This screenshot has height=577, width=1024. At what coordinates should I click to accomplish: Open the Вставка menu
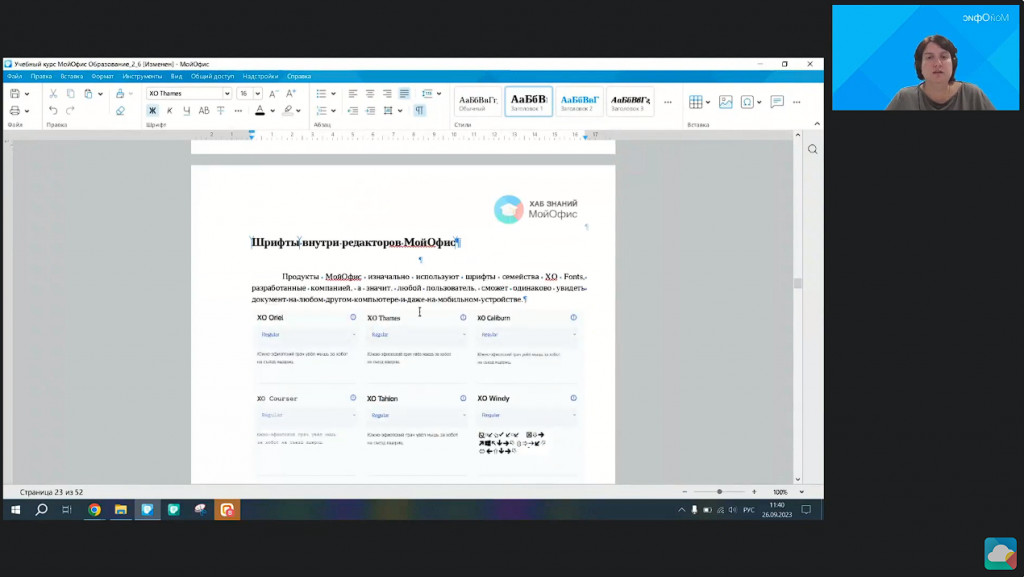click(72, 76)
